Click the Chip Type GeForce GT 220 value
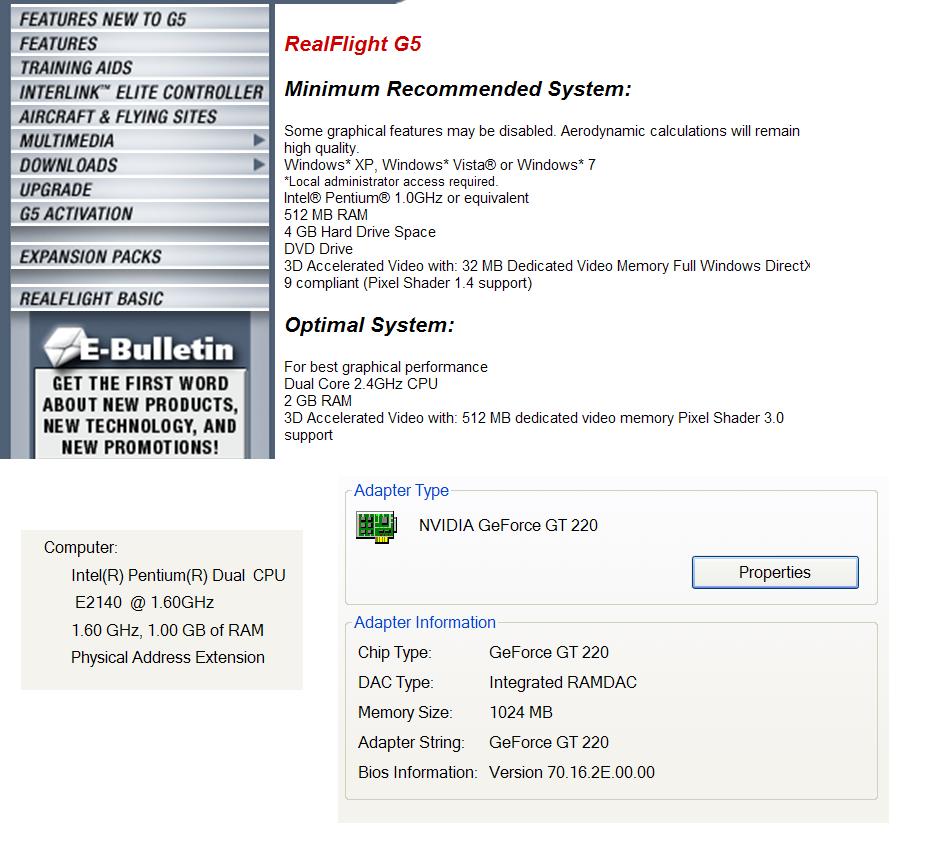This screenshot has height=850, width=930. pos(549,652)
